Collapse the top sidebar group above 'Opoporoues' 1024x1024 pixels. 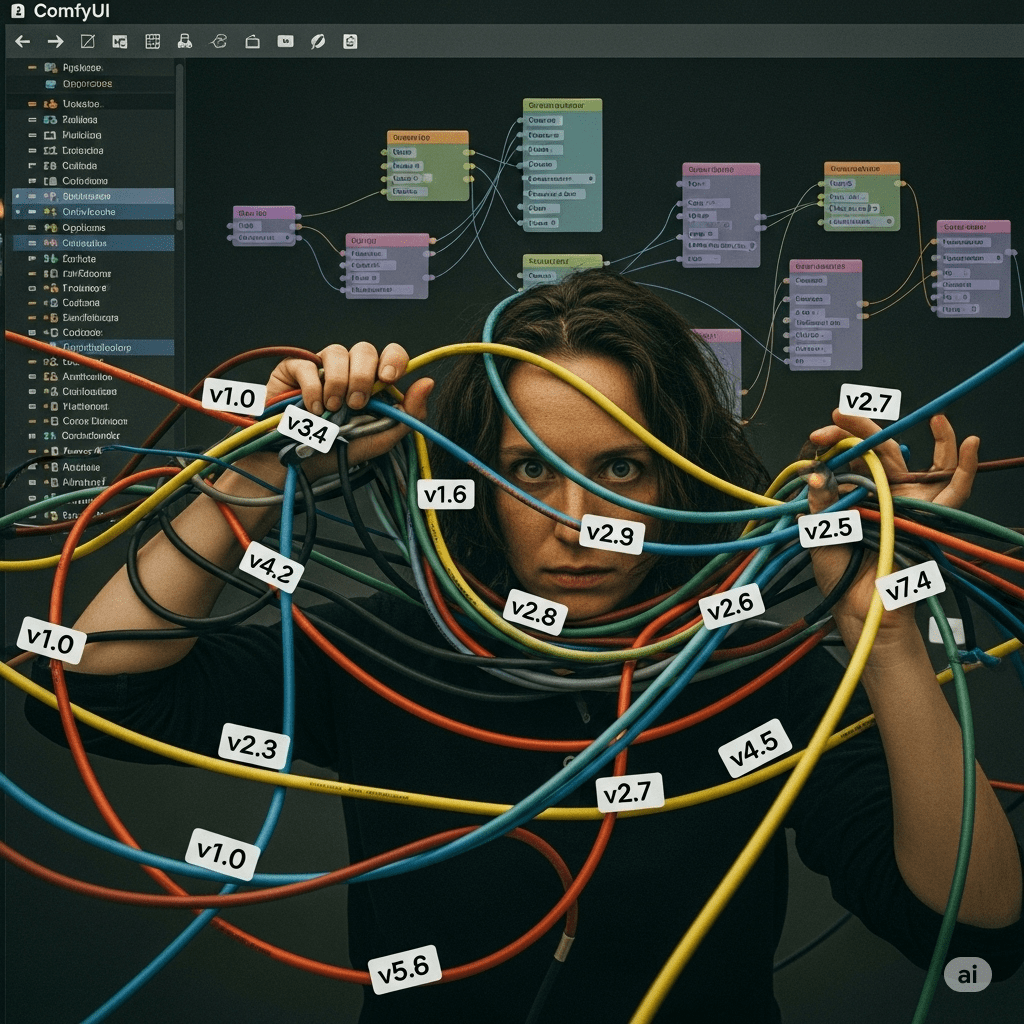33,68
